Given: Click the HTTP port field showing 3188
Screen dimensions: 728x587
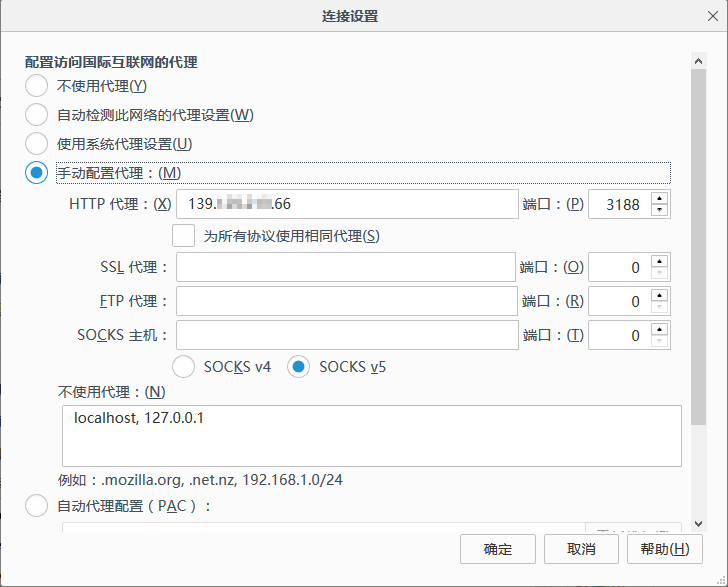Looking at the screenshot, I should (x=619, y=204).
